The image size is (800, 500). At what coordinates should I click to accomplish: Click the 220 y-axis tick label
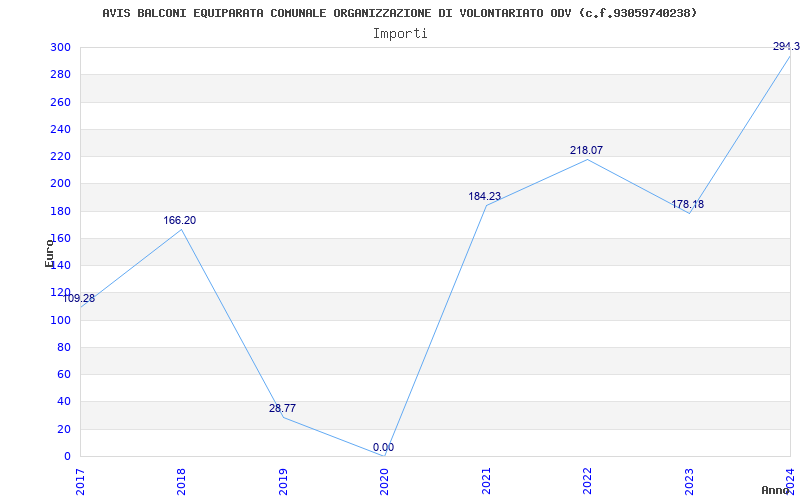click(x=60, y=157)
